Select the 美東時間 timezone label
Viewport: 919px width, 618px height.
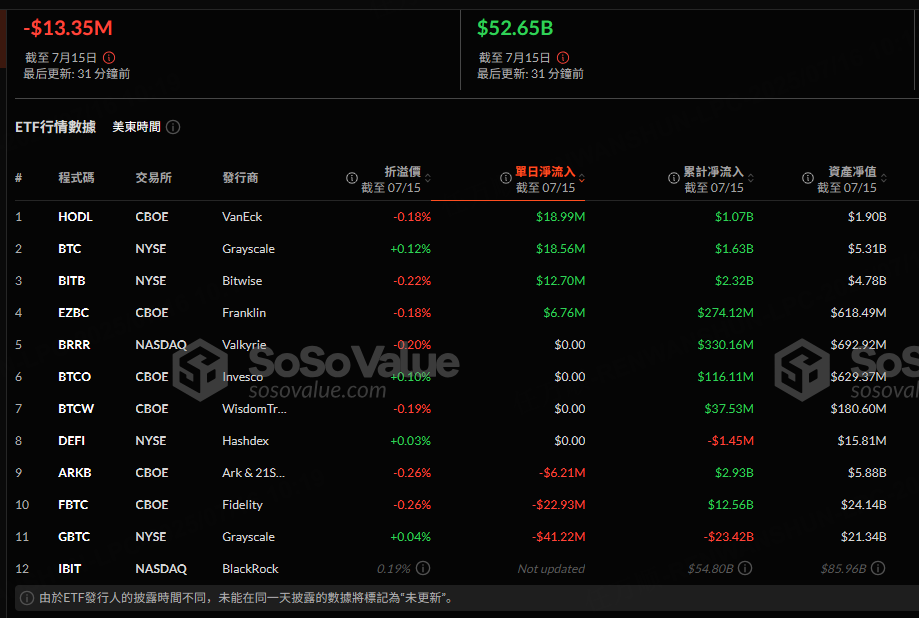pyautogui.click(x=136, y=127)
